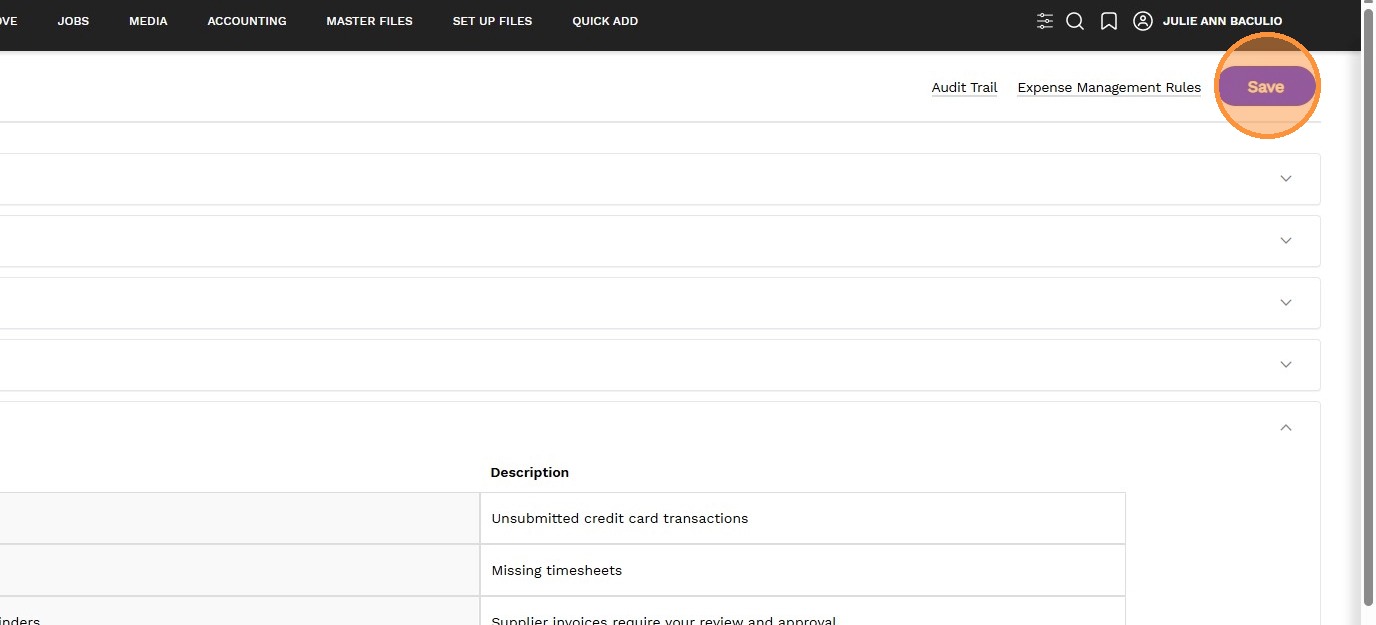Open the Master Files menu
1376x625 pixels.
click(x=369, y=21)
